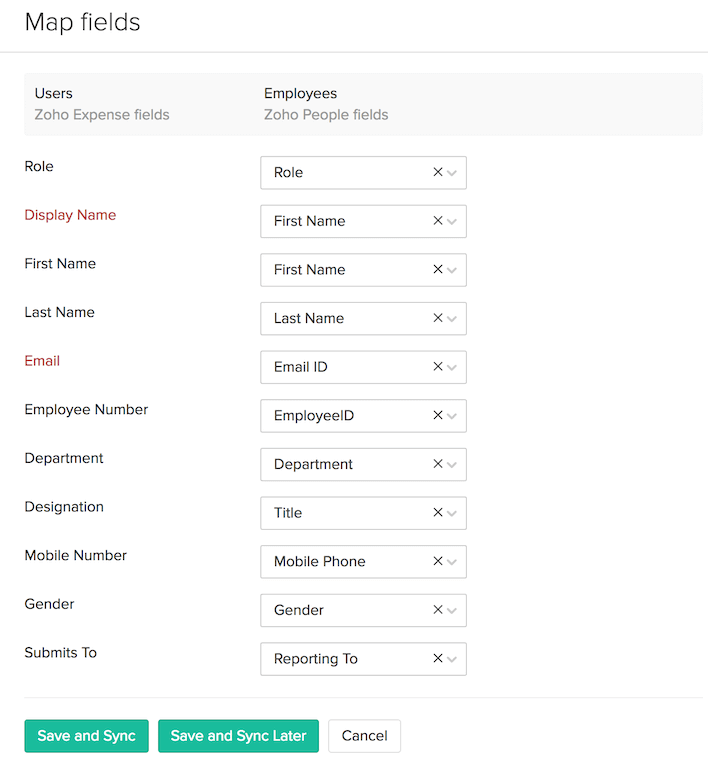This screenshot has width=708, height=768.
Task: Remove Department mapping with X icon
Action: click(438, 464)
